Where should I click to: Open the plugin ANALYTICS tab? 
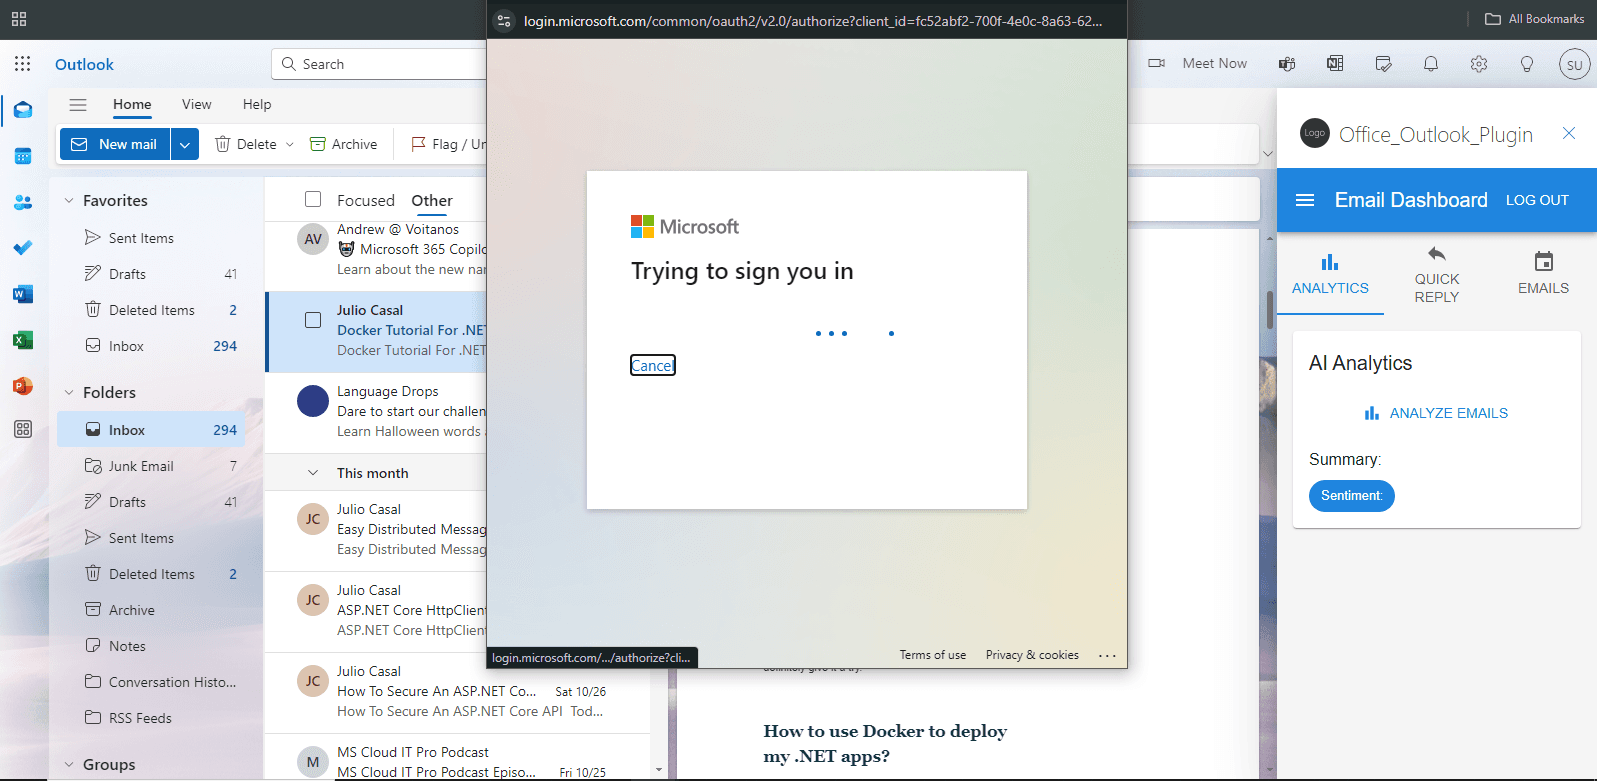[1330, 275]
